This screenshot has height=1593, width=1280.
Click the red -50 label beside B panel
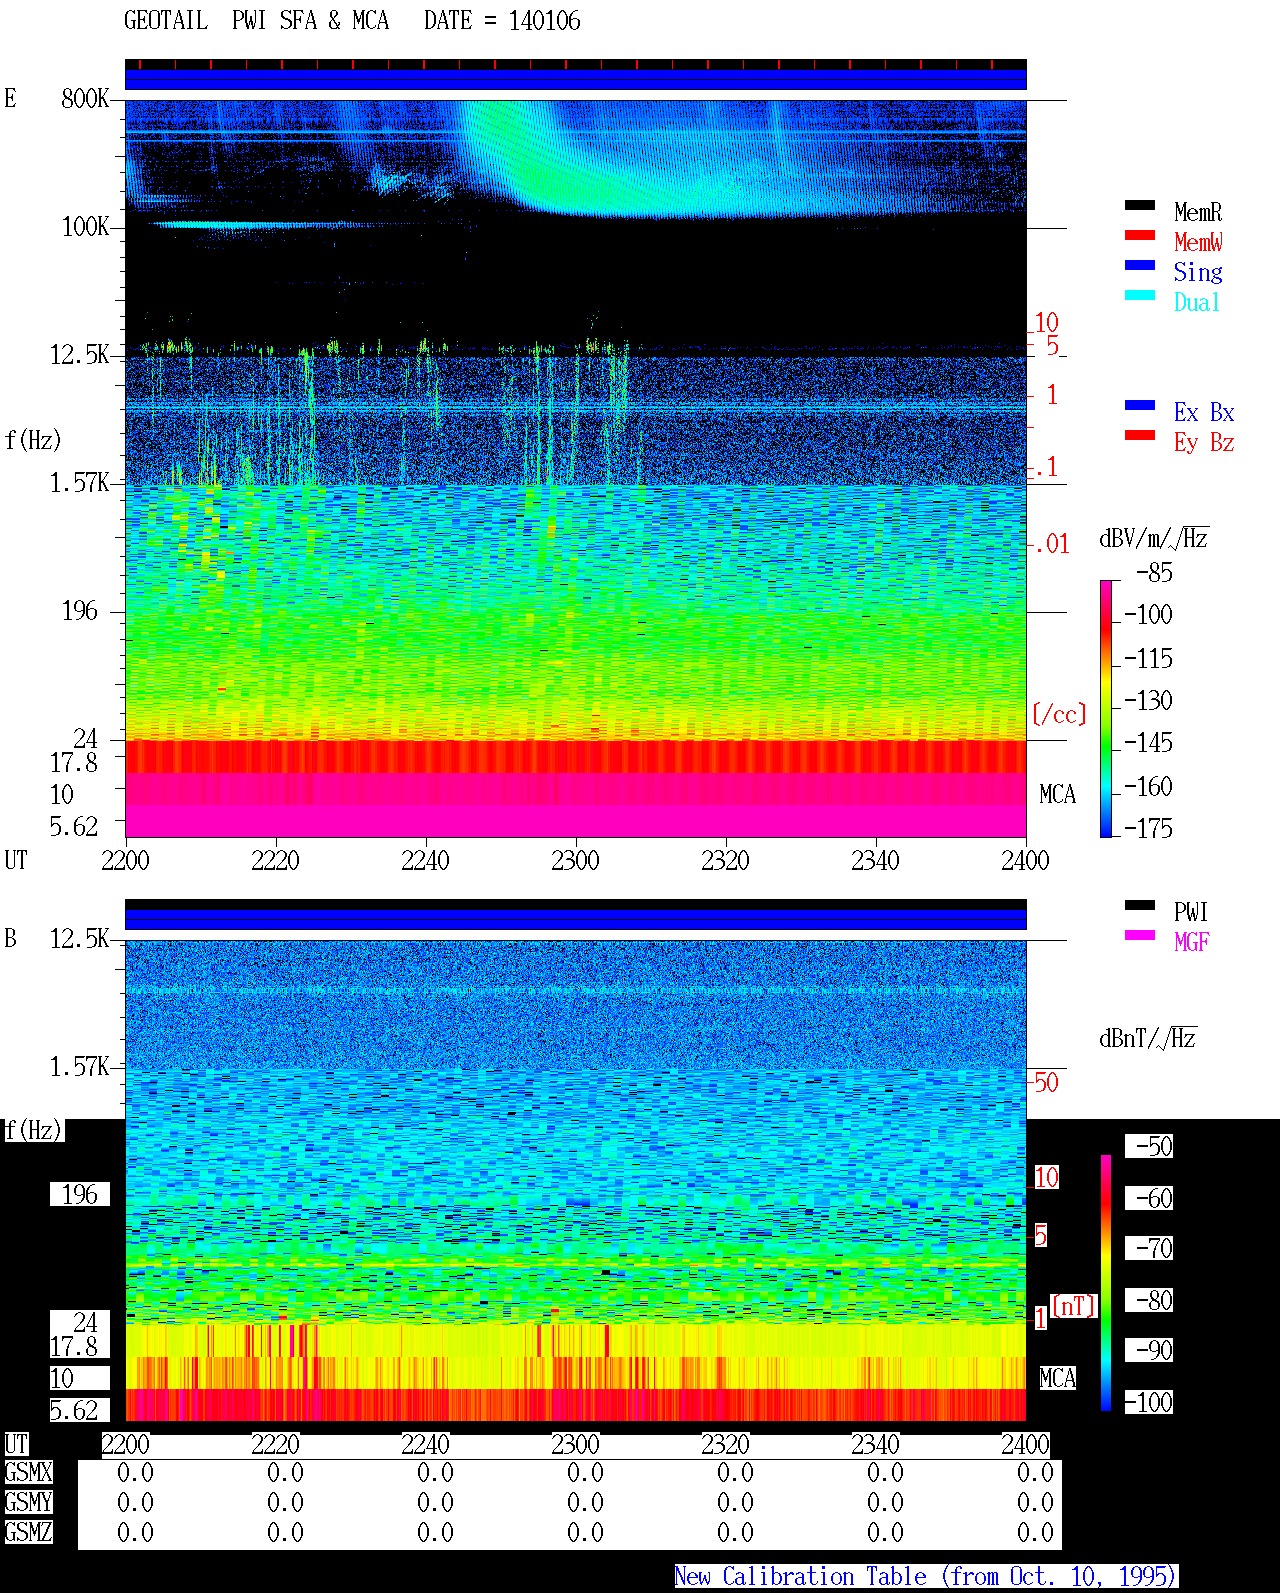coord(1045,1082)
